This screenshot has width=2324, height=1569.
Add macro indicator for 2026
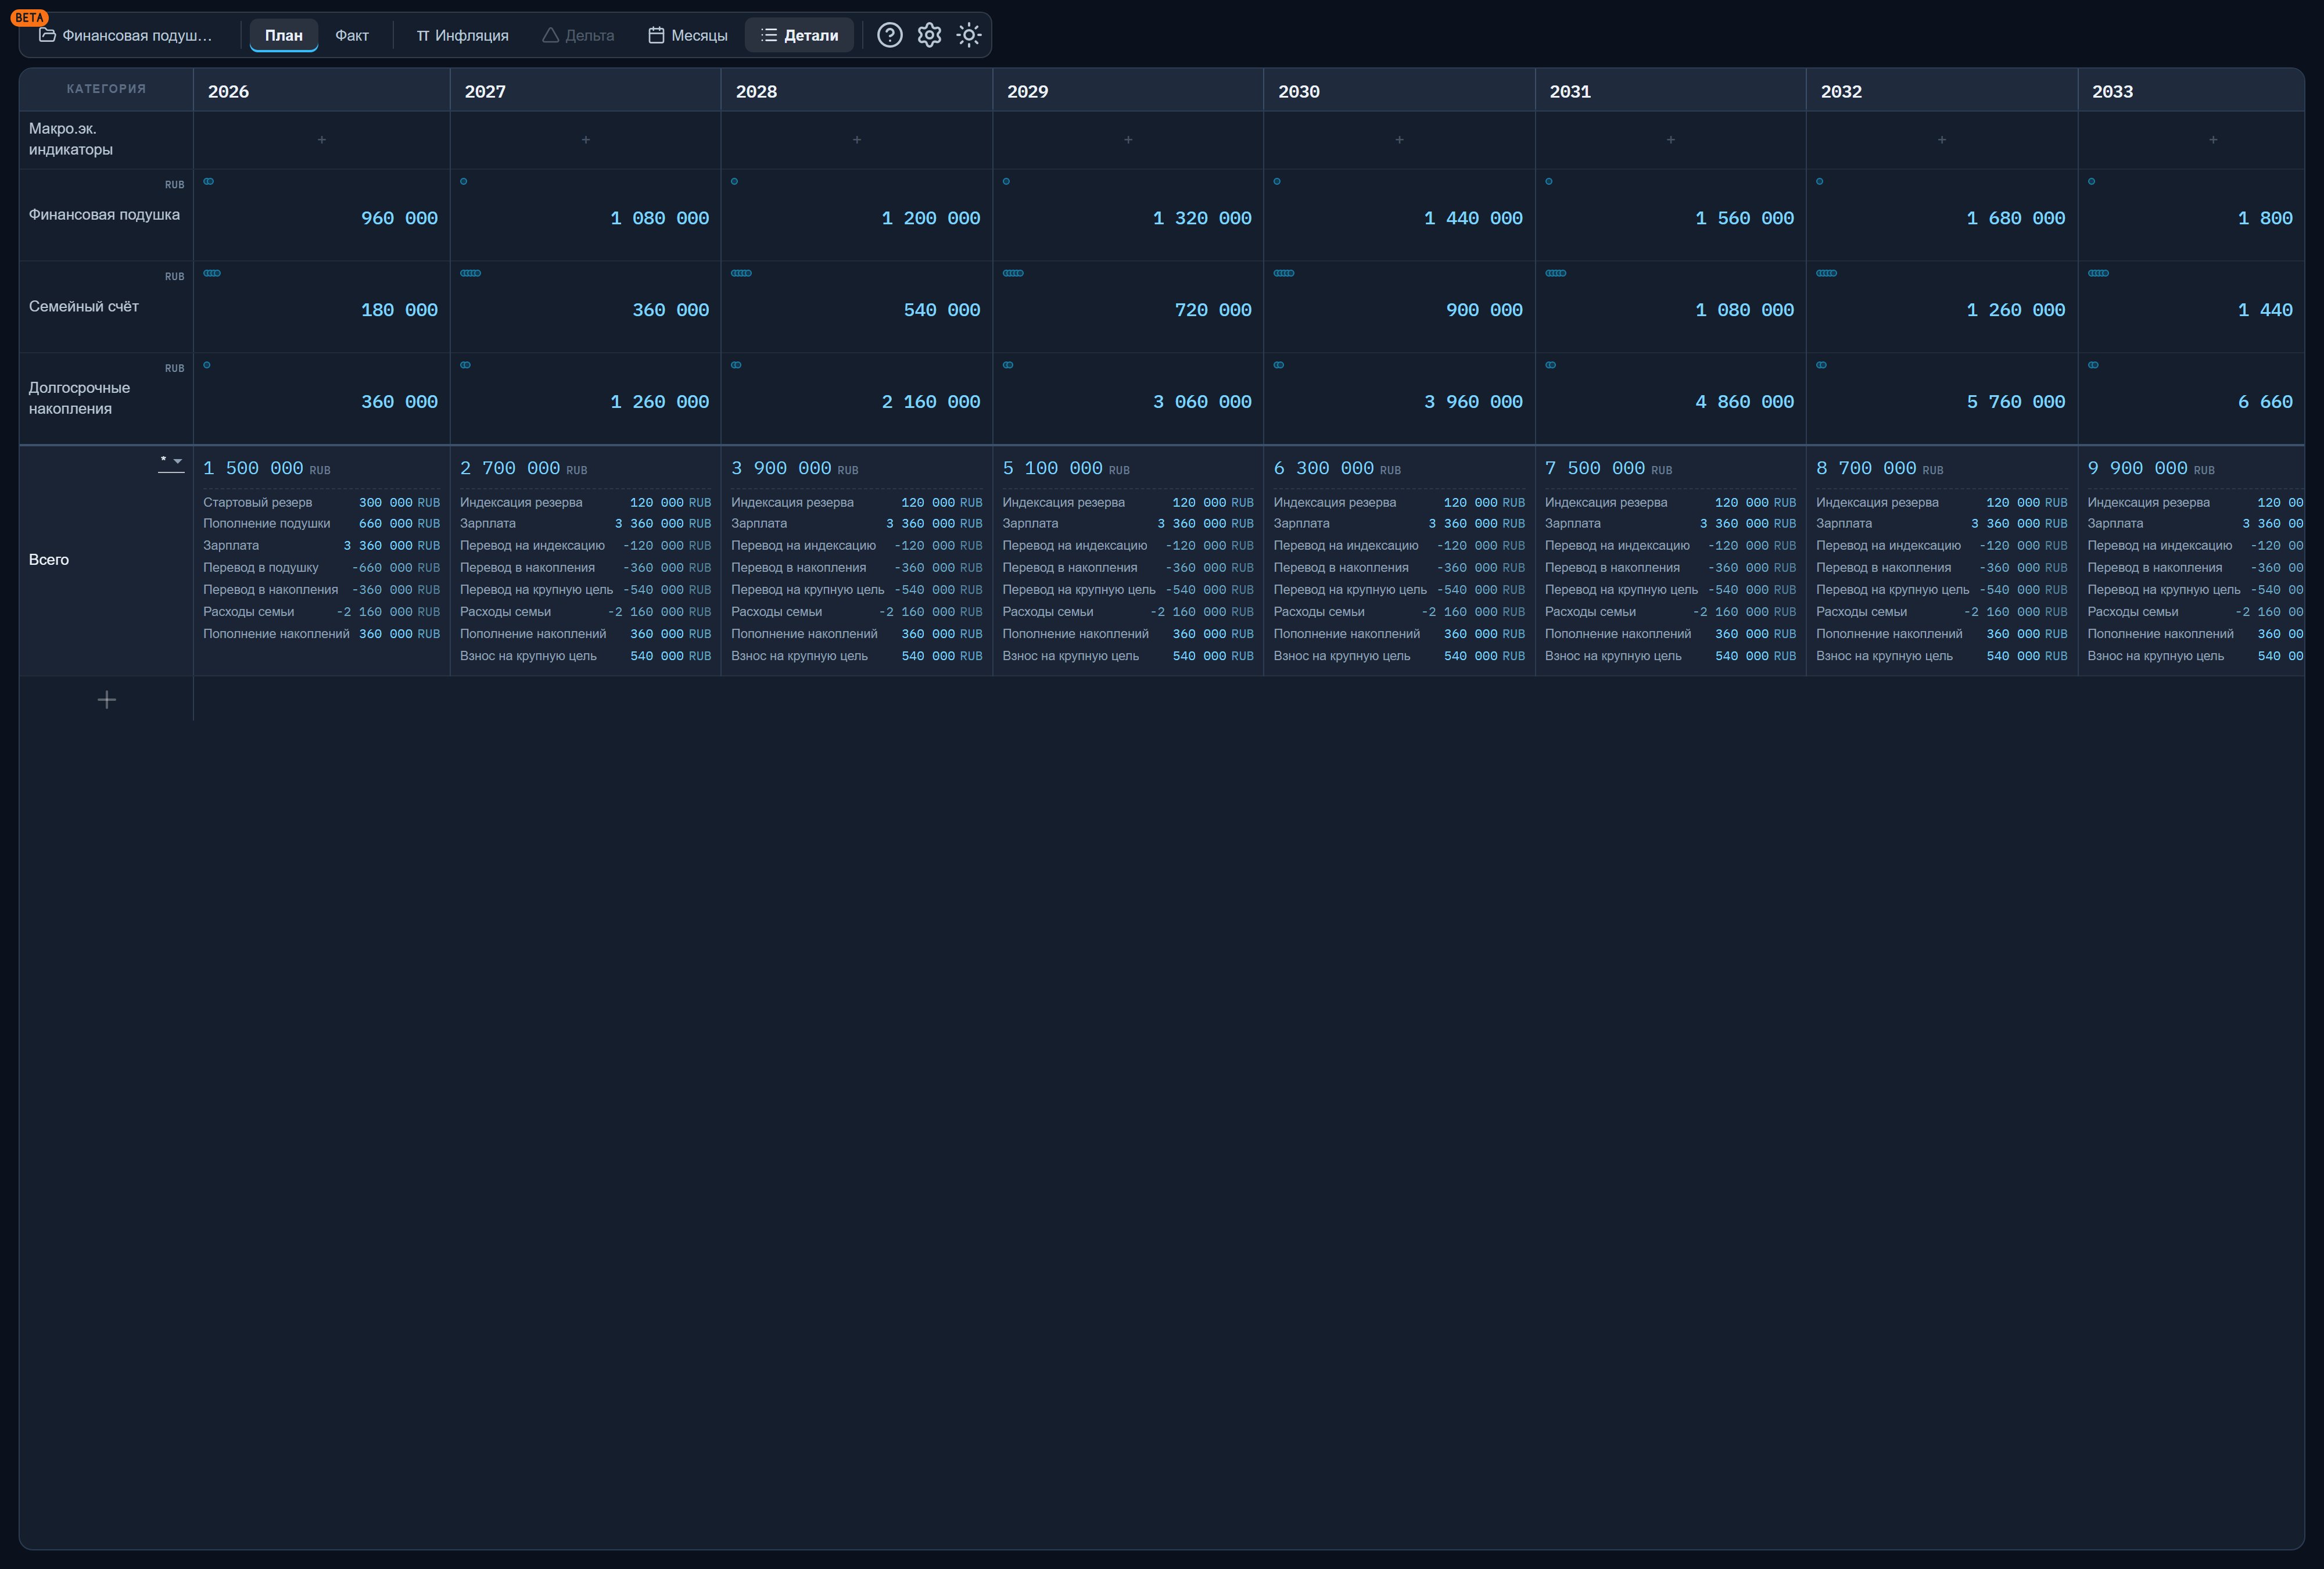coord(322,140)
